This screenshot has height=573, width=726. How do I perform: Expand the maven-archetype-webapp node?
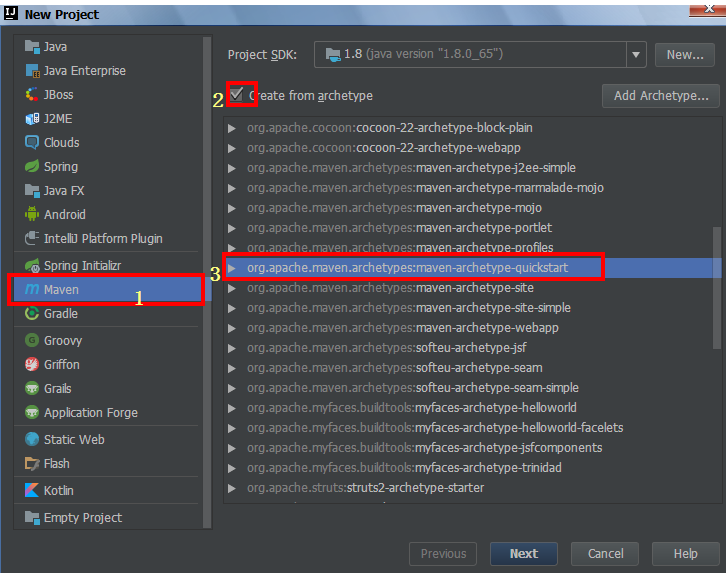coord(232,328)
